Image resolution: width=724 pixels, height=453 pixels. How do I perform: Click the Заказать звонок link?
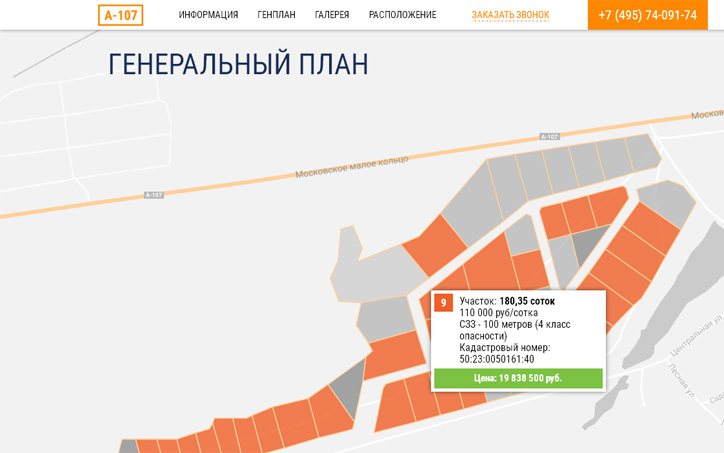click(511, 15)
